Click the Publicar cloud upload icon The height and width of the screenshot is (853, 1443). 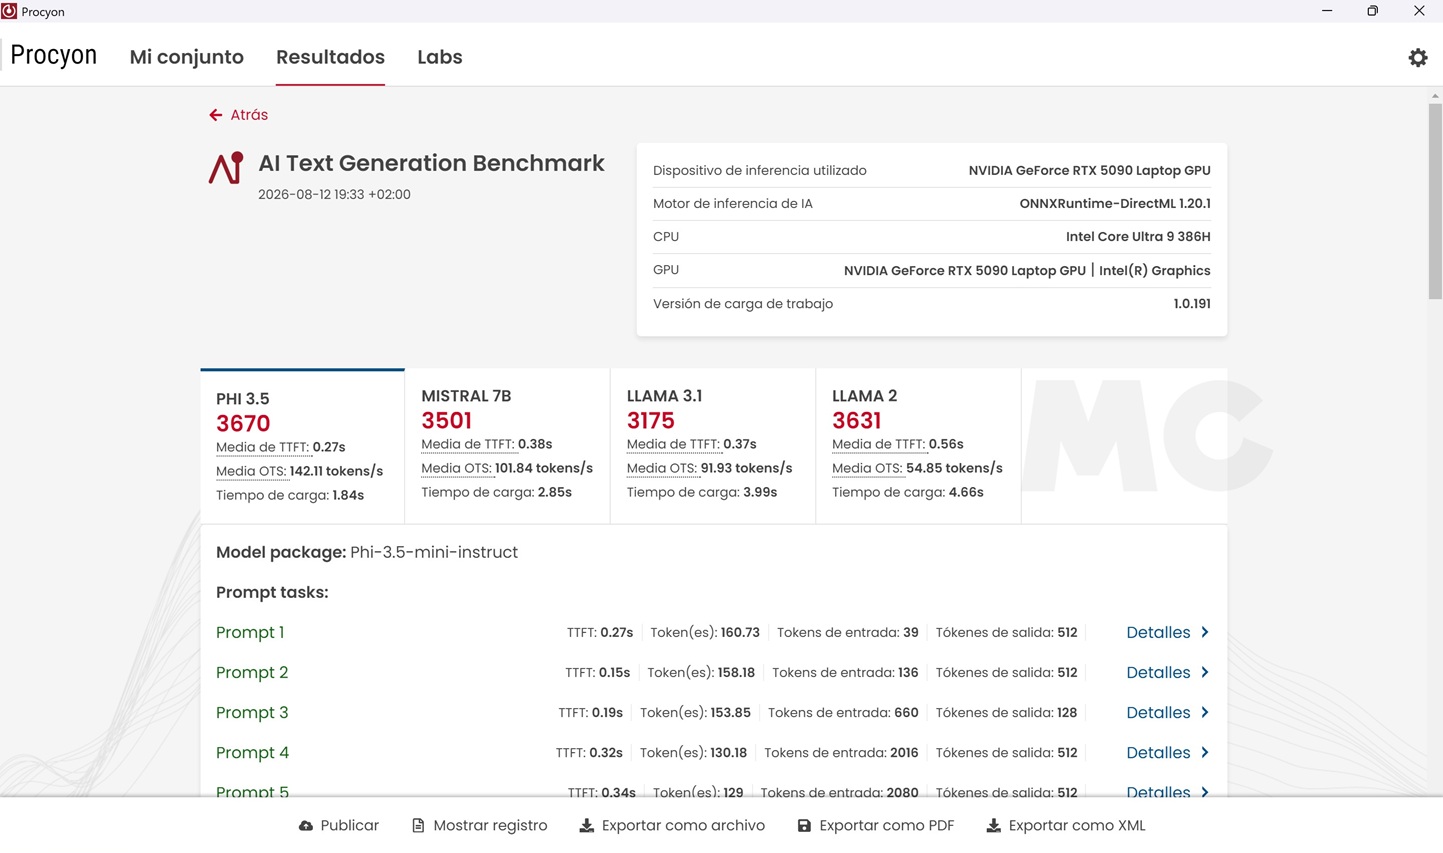click(x=306, y=826)
